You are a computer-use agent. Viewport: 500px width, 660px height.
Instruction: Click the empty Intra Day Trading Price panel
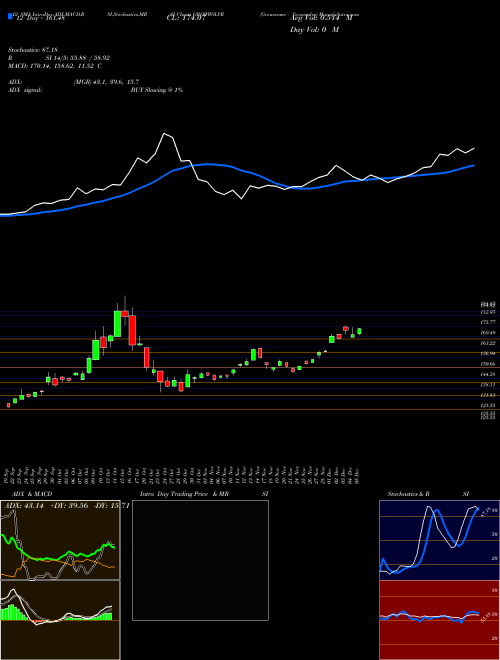coord(200,560)
